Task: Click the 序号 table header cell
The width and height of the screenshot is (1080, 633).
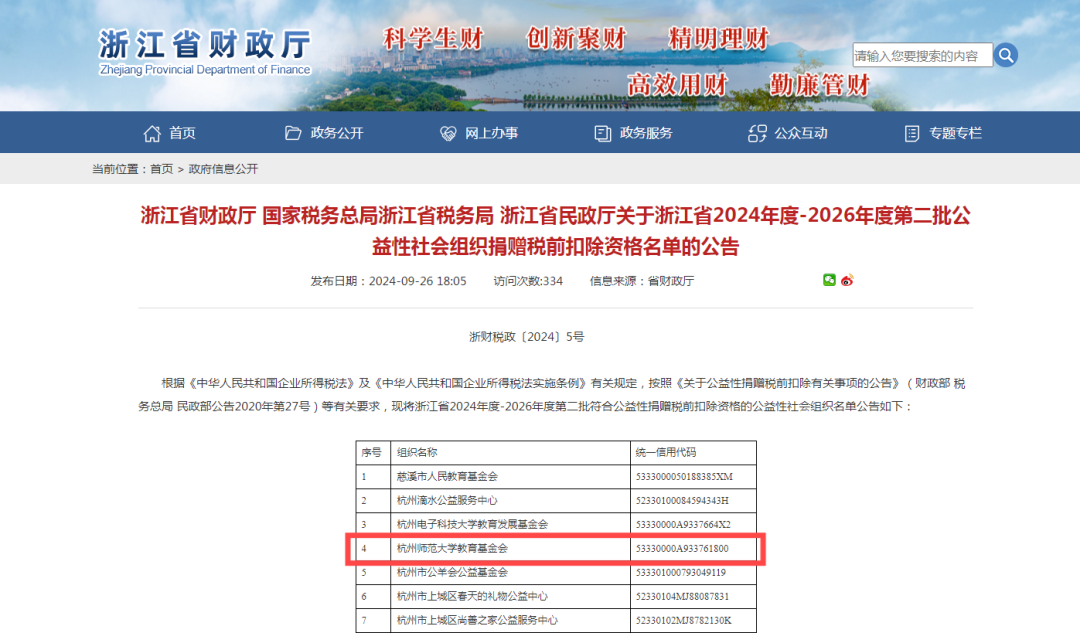Action: point(373,453)
